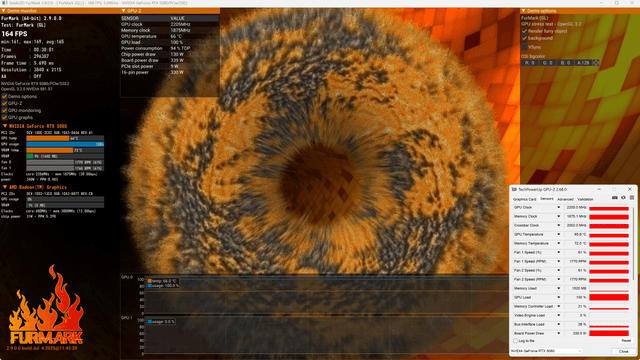This screenshot has width=640, height=360.
Task: Toggle GPU-Z checkbox in Demo monitor
Action: (x=4, y=104)
